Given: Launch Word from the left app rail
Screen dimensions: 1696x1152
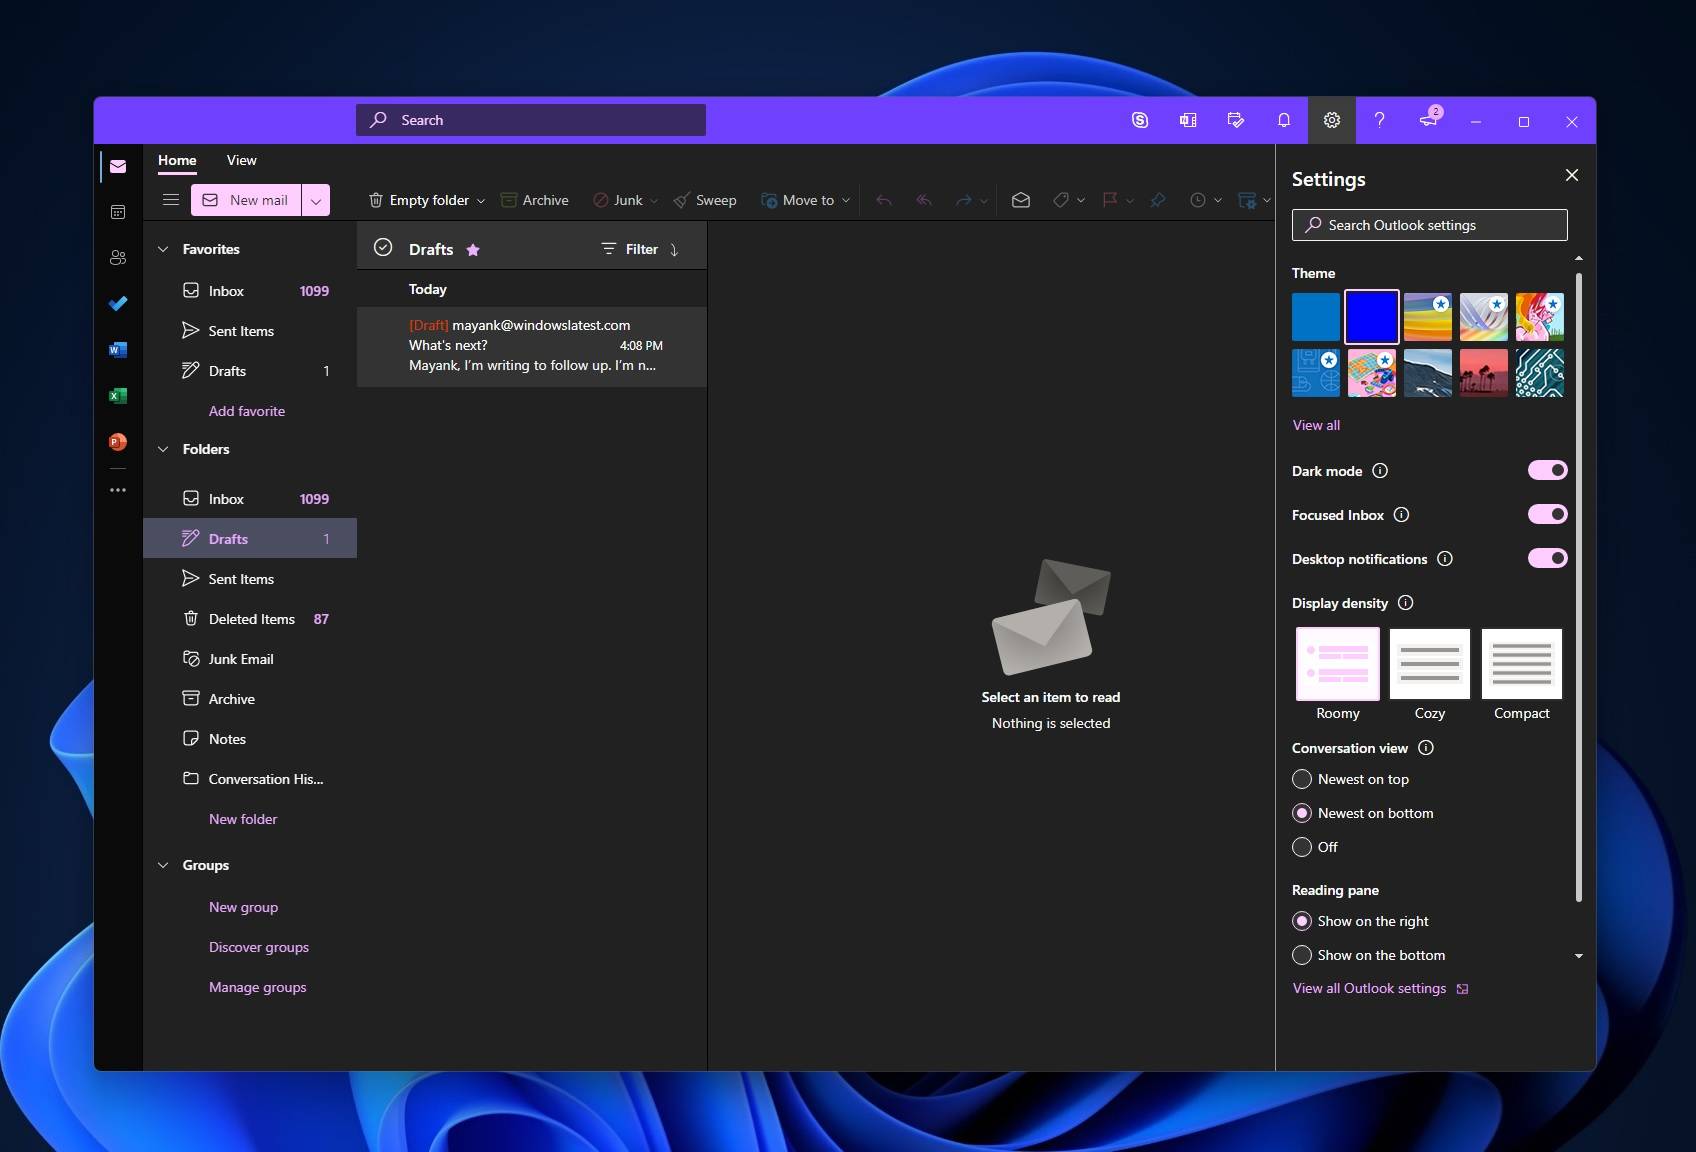Looking at the screenshot, I should 118,350.
